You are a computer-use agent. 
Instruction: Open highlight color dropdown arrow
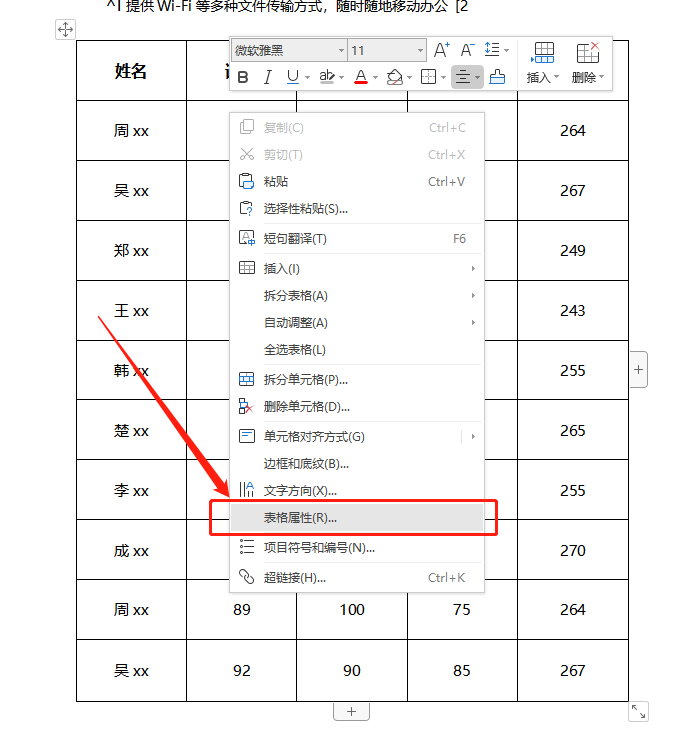pyautogui.click(x=341, y=77)
